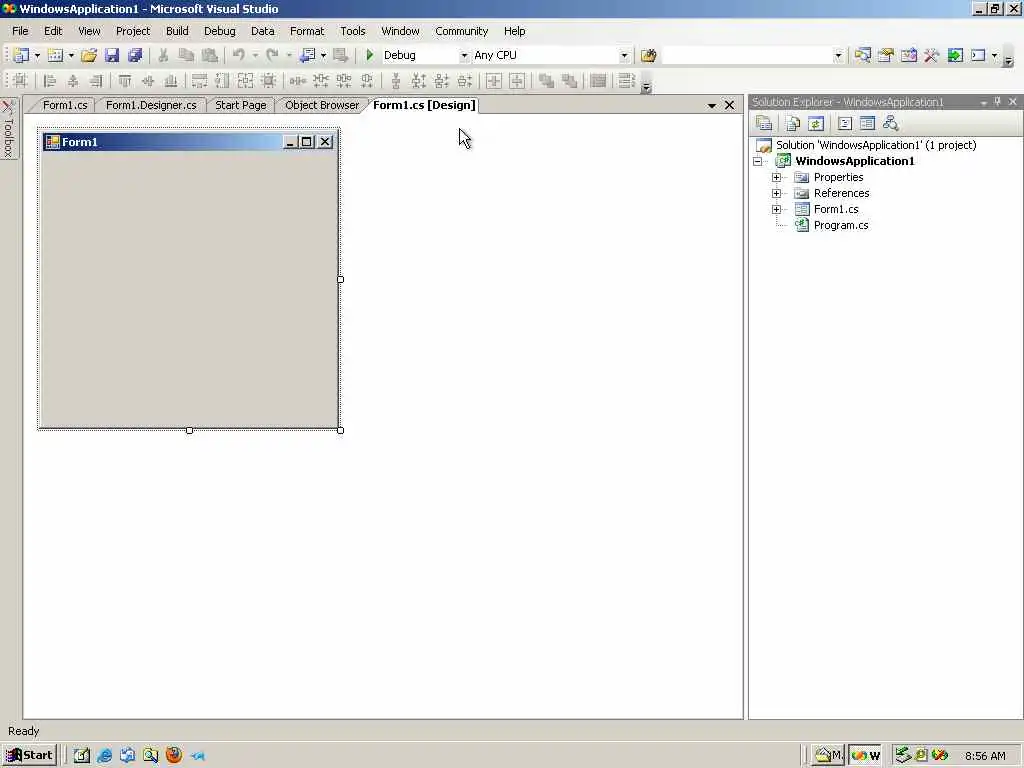1024x768 pixels.
Task: Open the Command Window toolbar icon
Action: pos(978,56)
